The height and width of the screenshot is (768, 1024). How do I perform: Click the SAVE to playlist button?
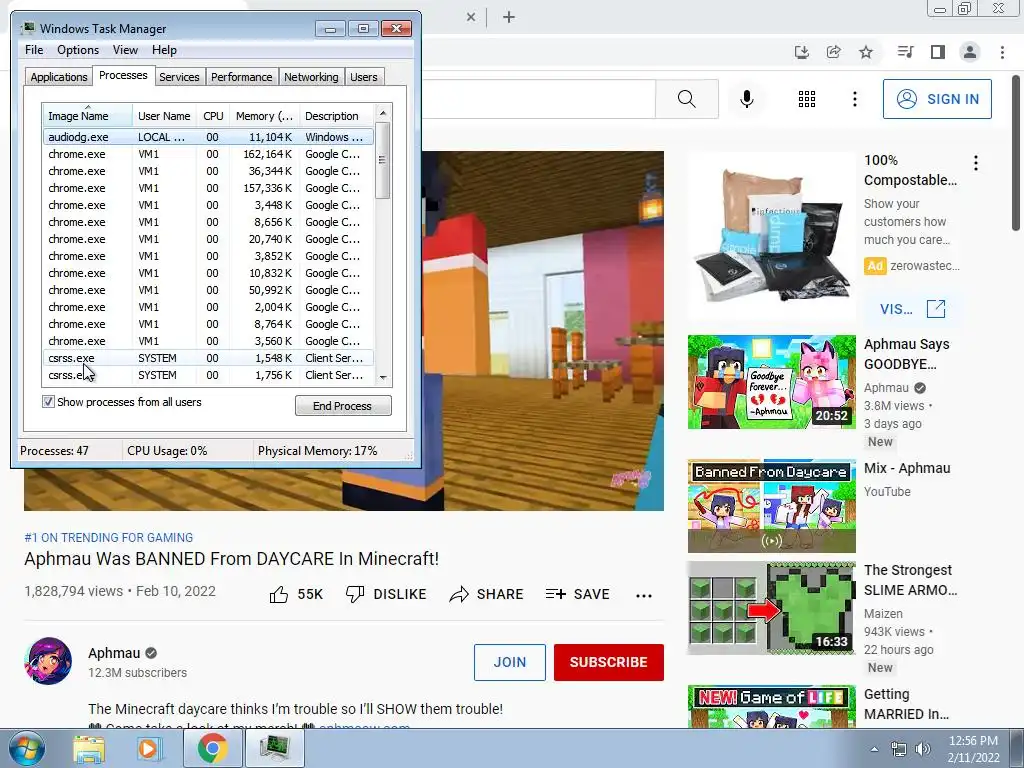point(578,594)
